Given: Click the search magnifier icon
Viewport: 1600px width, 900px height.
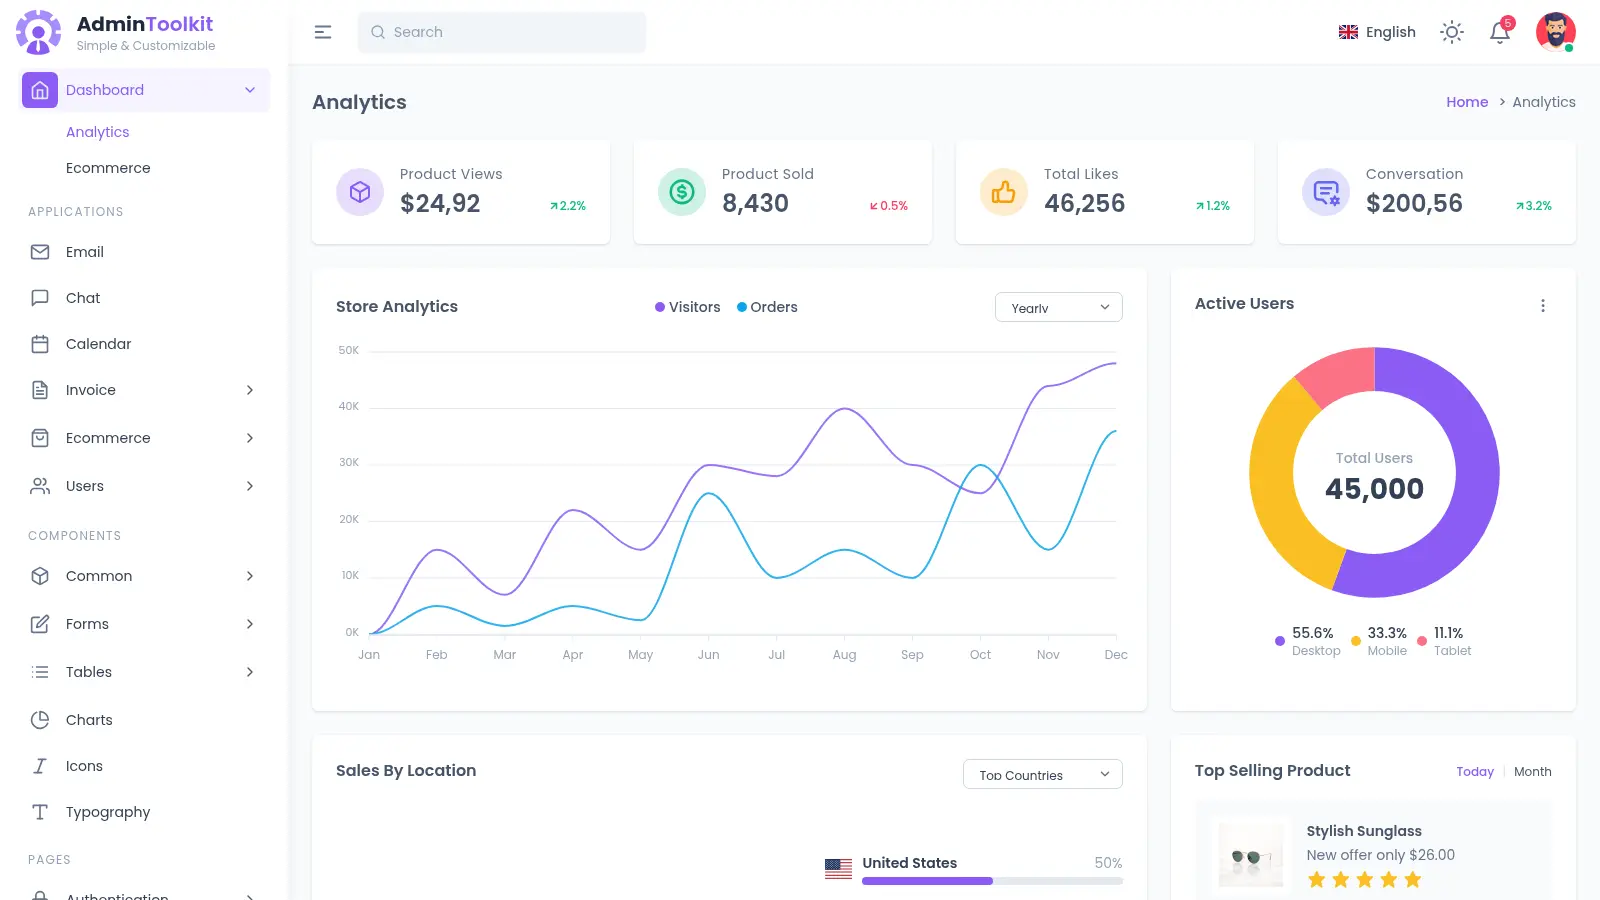Looking at the screenshot, I should (378, 32).
